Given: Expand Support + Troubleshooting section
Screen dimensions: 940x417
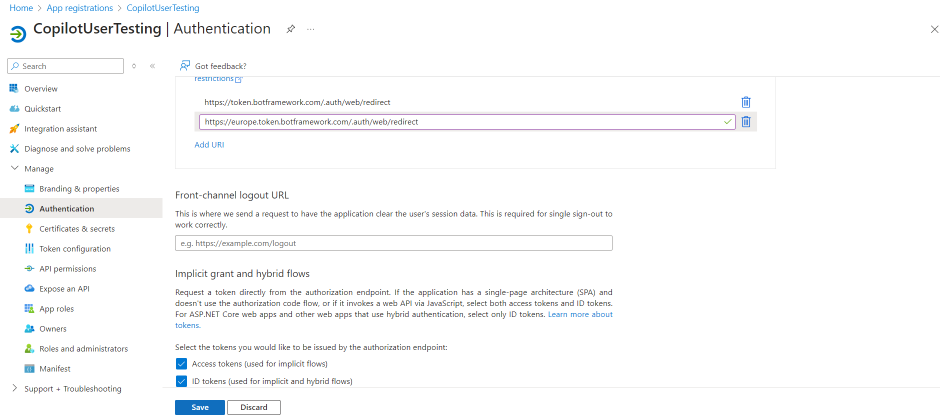Looking at the screenshot, I should pyautogui.click(x=14, y=389).
